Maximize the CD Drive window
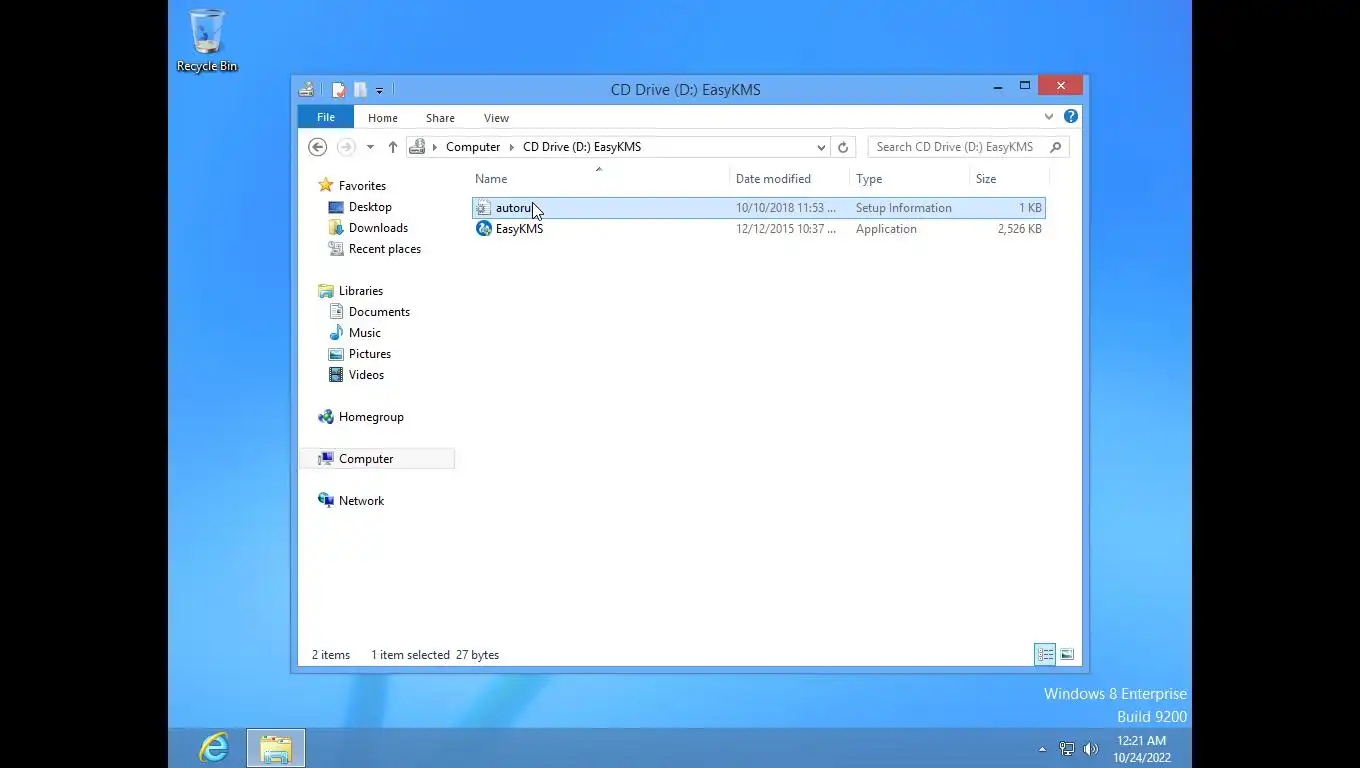This screenshot has width=1360, height=768. (1025, 87)
